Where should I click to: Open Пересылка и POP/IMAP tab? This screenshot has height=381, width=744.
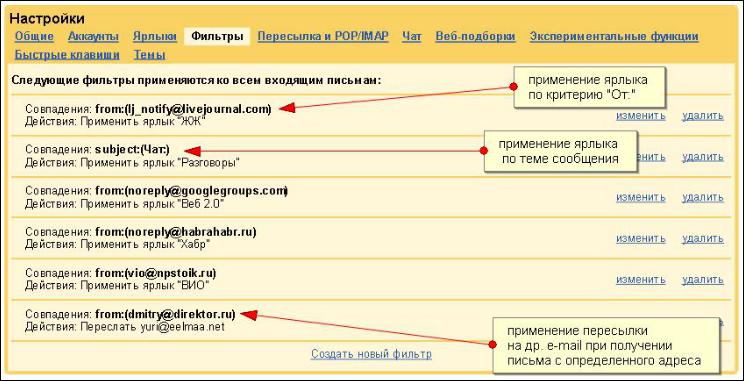(323, 37)
